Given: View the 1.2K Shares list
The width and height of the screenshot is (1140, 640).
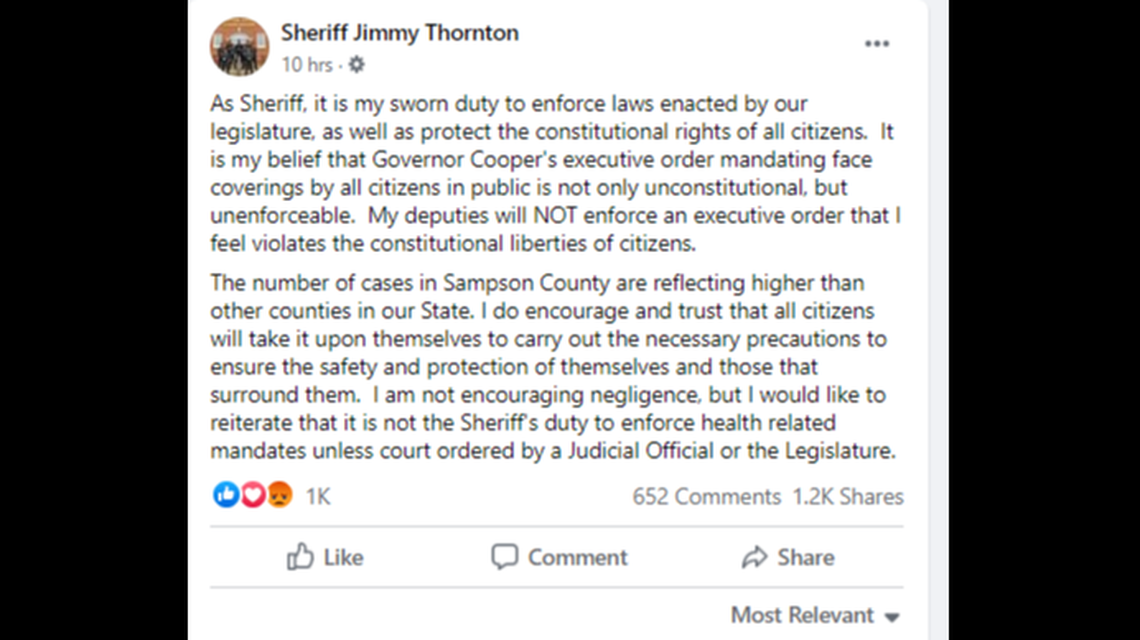Looking at the screenshot, I should (x=848, y=496).
